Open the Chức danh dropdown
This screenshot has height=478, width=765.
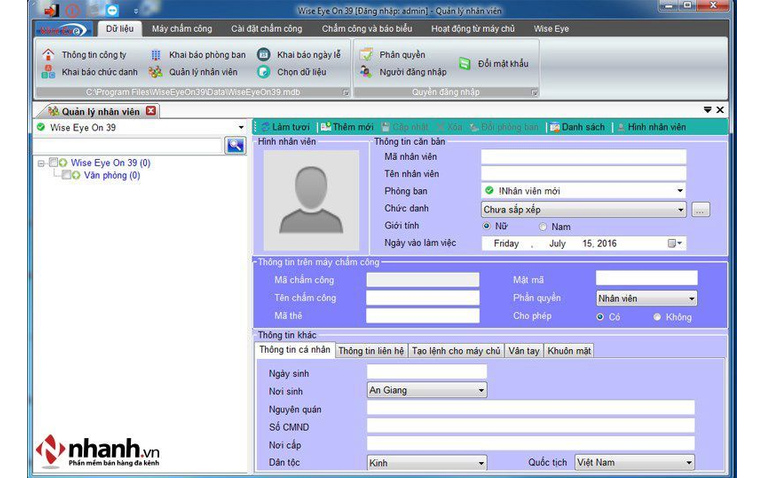tap(680, 210)
